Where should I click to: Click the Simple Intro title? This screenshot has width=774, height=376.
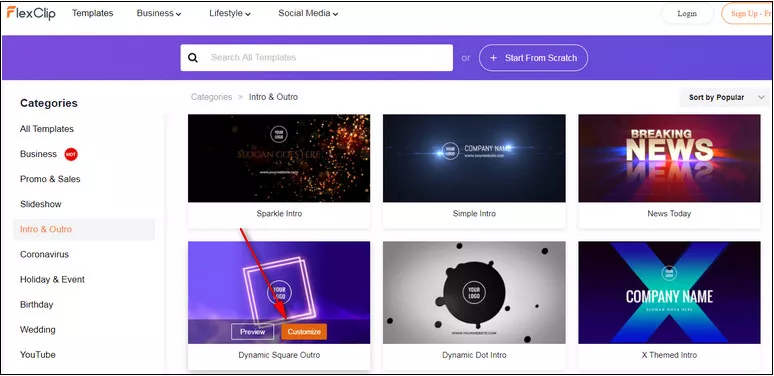click(474, 214)
